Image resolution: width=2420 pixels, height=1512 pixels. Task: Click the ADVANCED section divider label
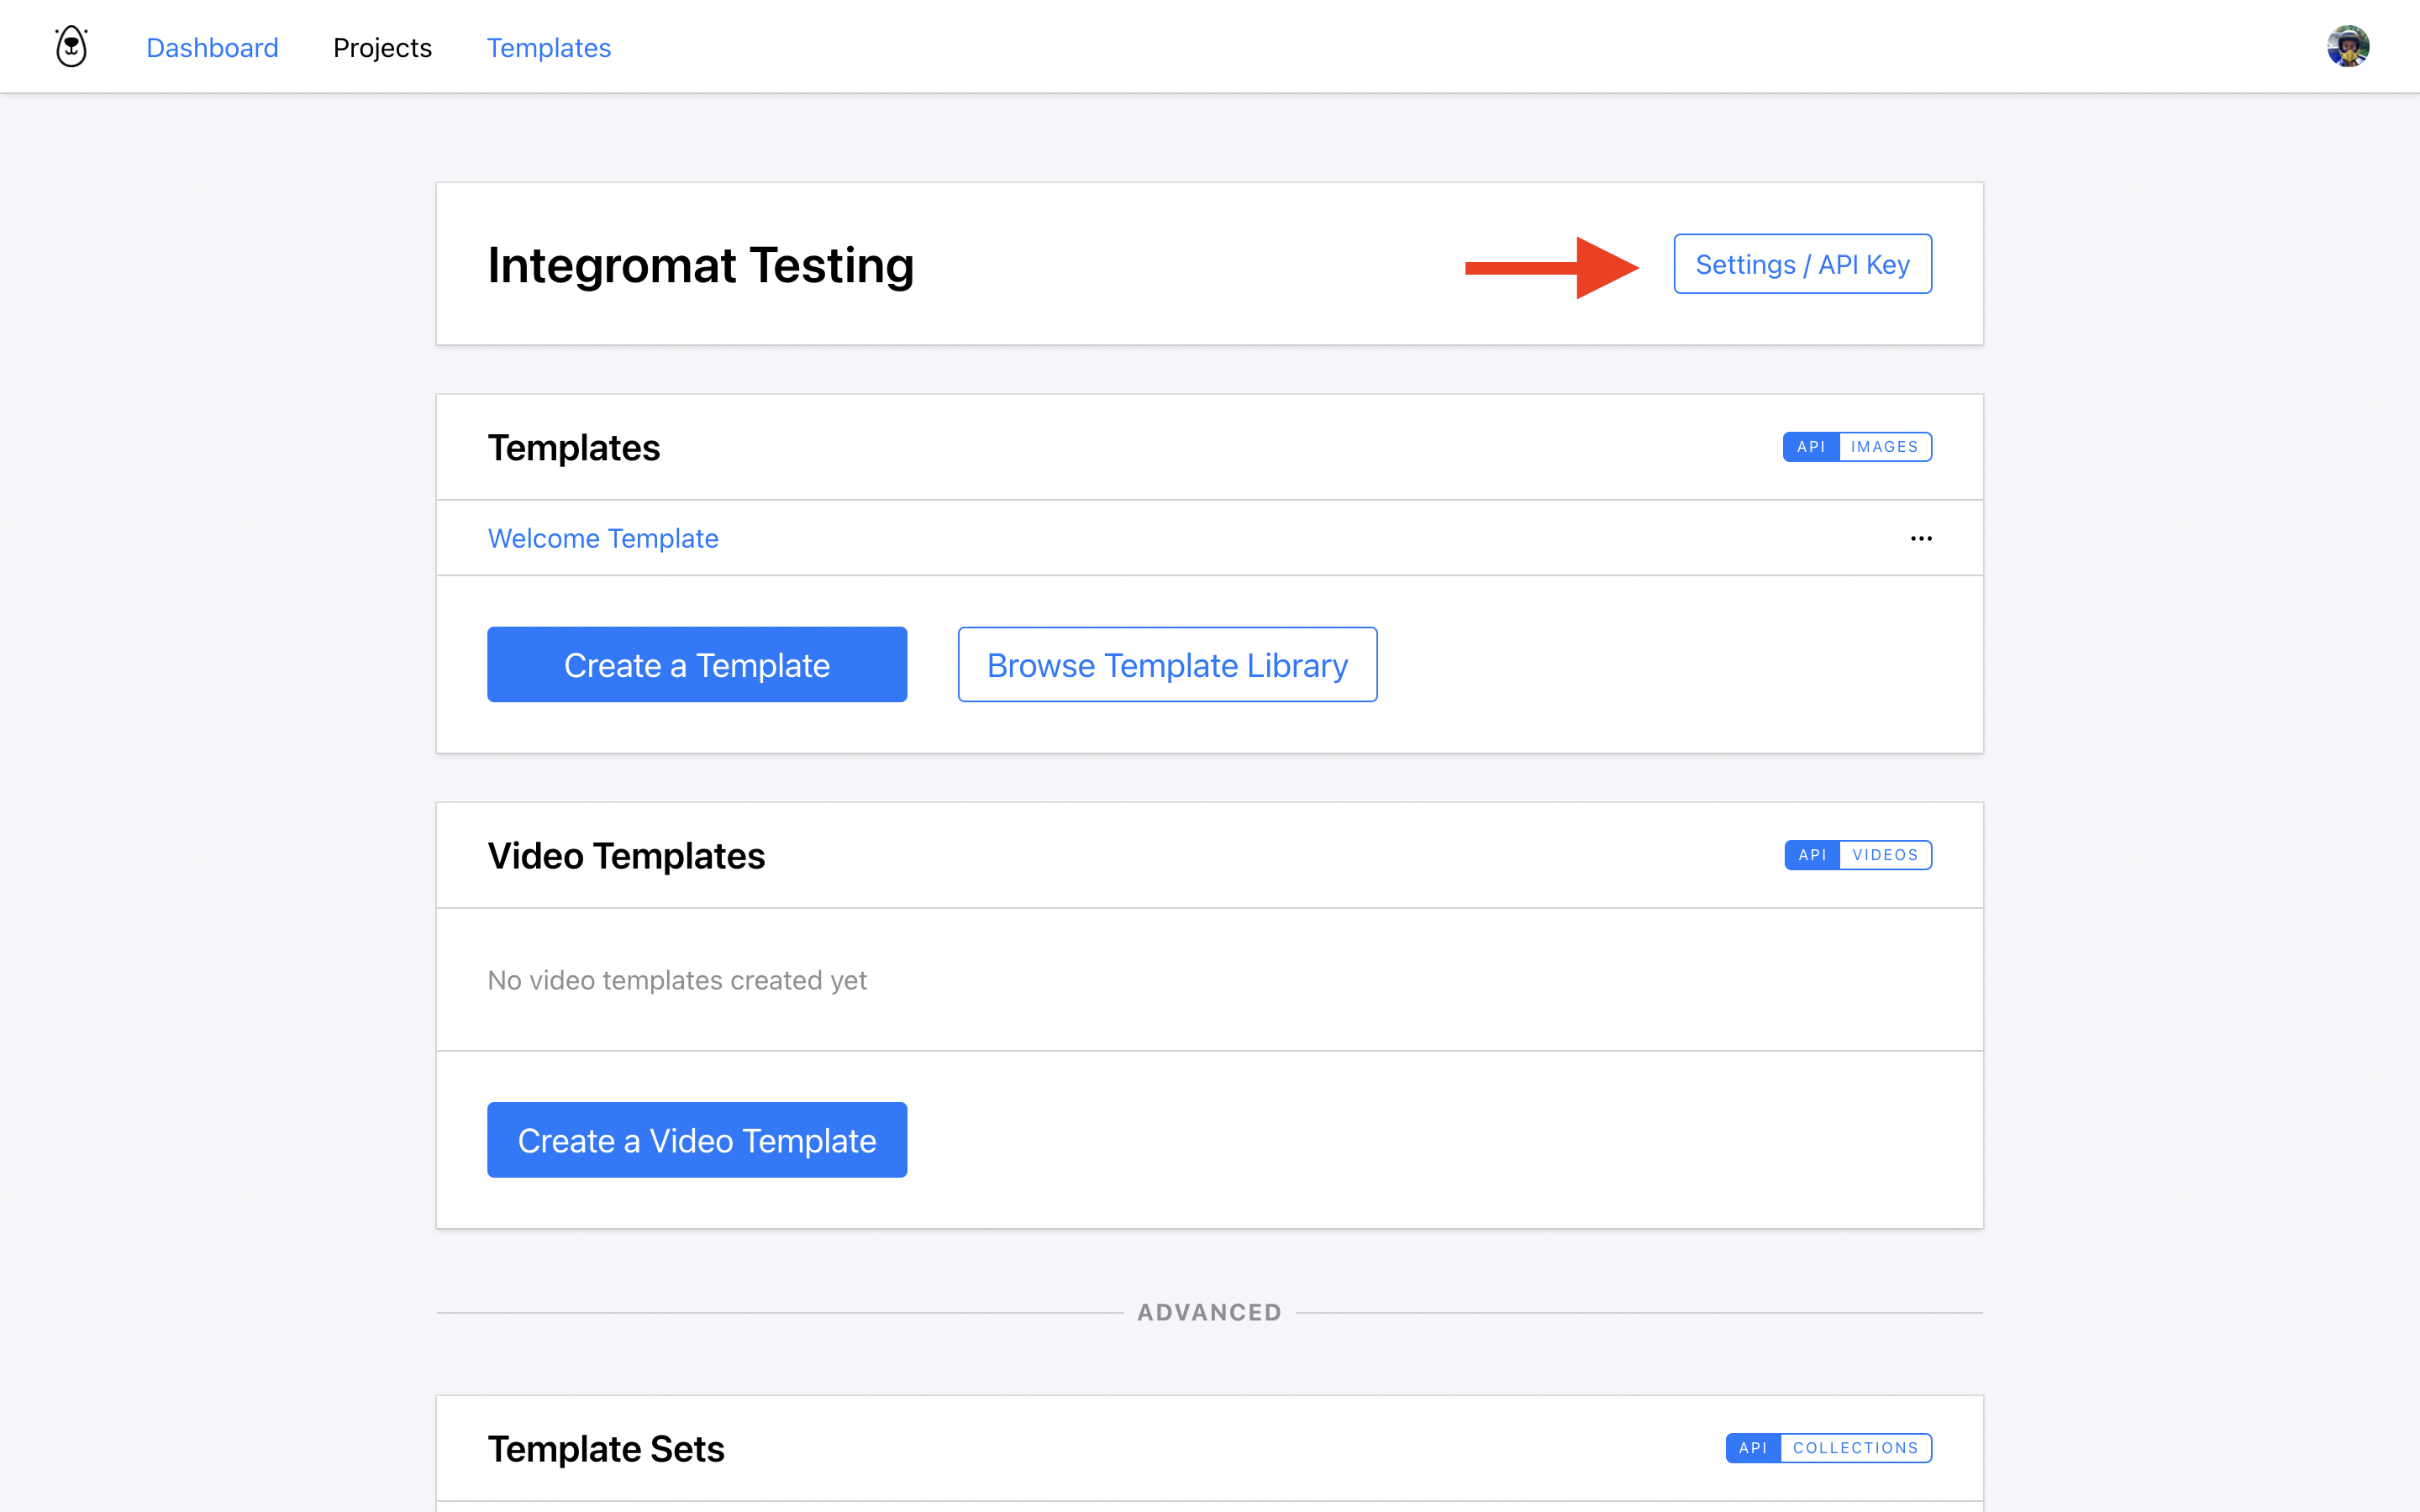click(1209, 1312)
